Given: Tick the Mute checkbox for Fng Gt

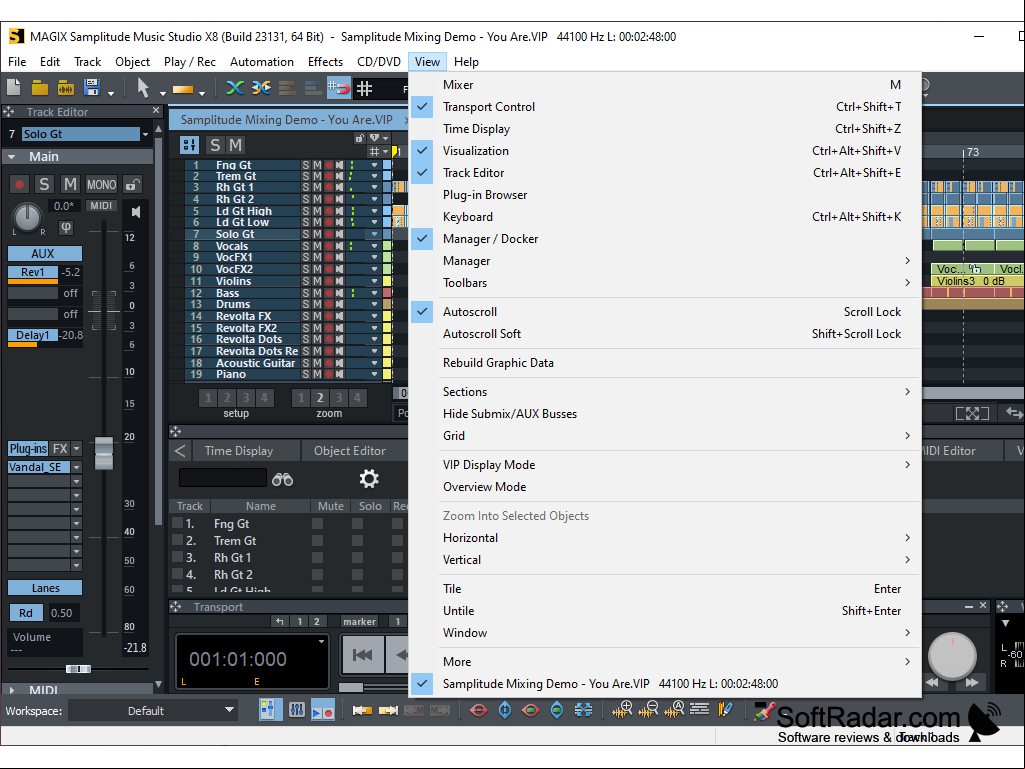Looking at the screenshot, I should click(317, 524).
